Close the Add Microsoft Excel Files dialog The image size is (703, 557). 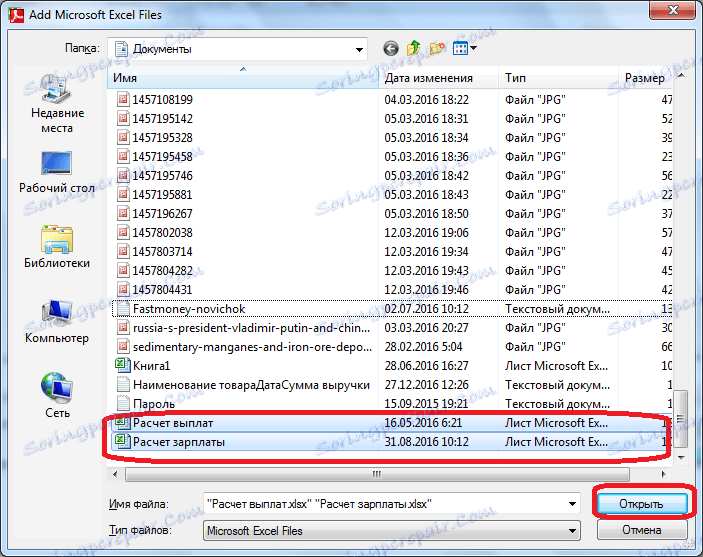pyautogui.click(x=673, y=10)
